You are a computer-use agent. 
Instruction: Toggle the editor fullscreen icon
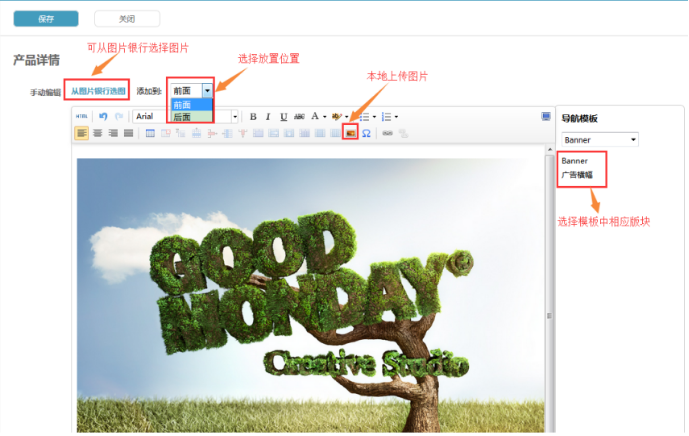pos(546,116)
